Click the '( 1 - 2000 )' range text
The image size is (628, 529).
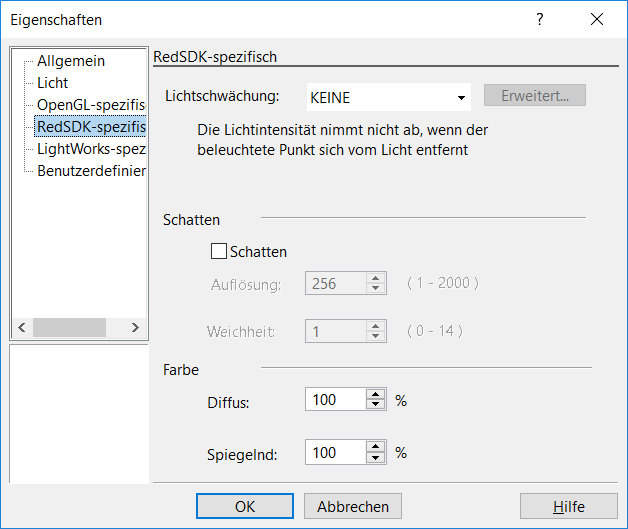pos(443,283)
